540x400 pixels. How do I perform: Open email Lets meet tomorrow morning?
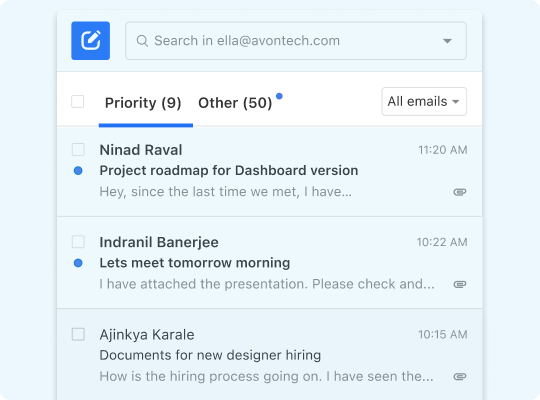270,263
